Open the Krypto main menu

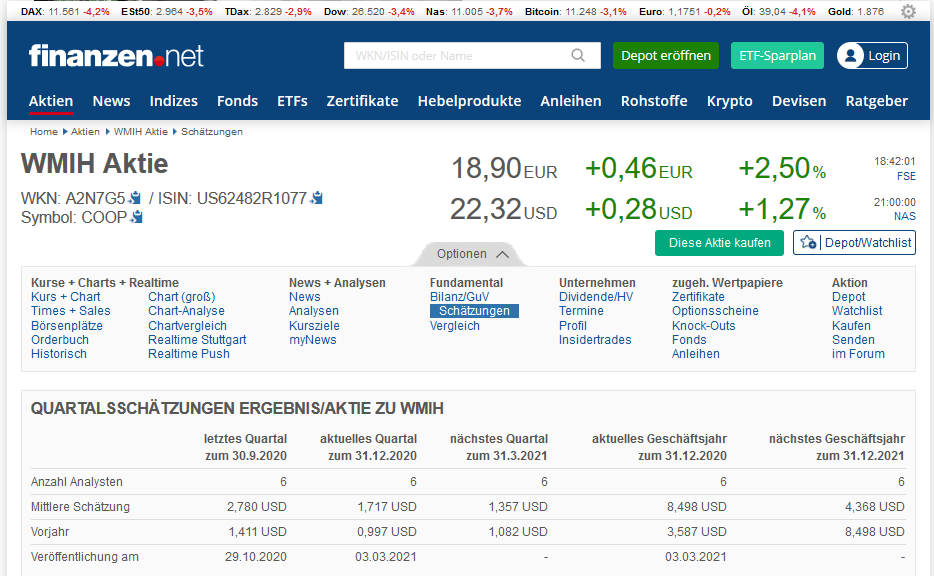730,101
